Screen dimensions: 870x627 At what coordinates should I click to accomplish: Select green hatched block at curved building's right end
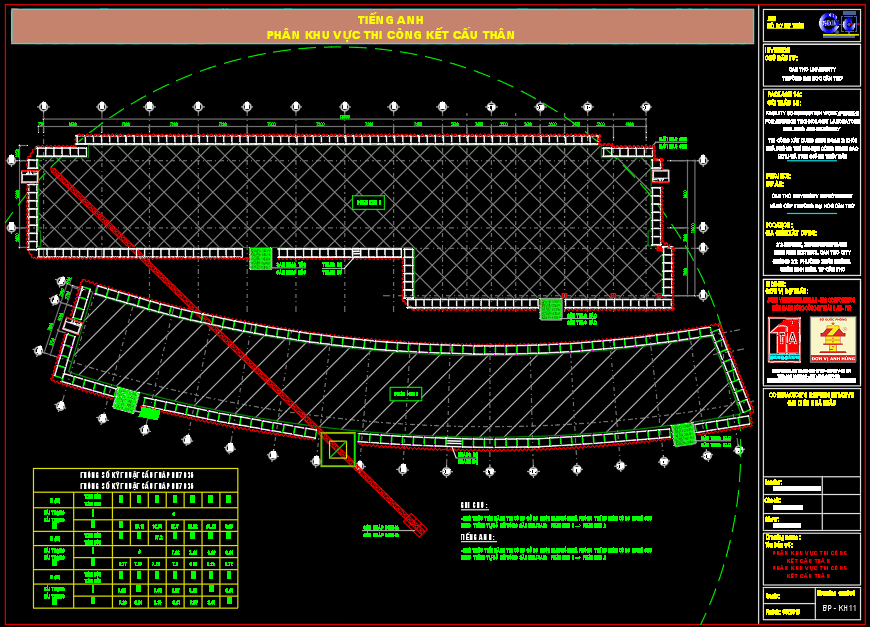pos(683,434)
